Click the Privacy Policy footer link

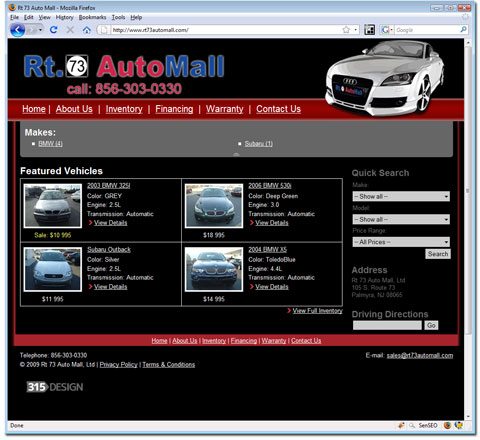tap(118, 365)
